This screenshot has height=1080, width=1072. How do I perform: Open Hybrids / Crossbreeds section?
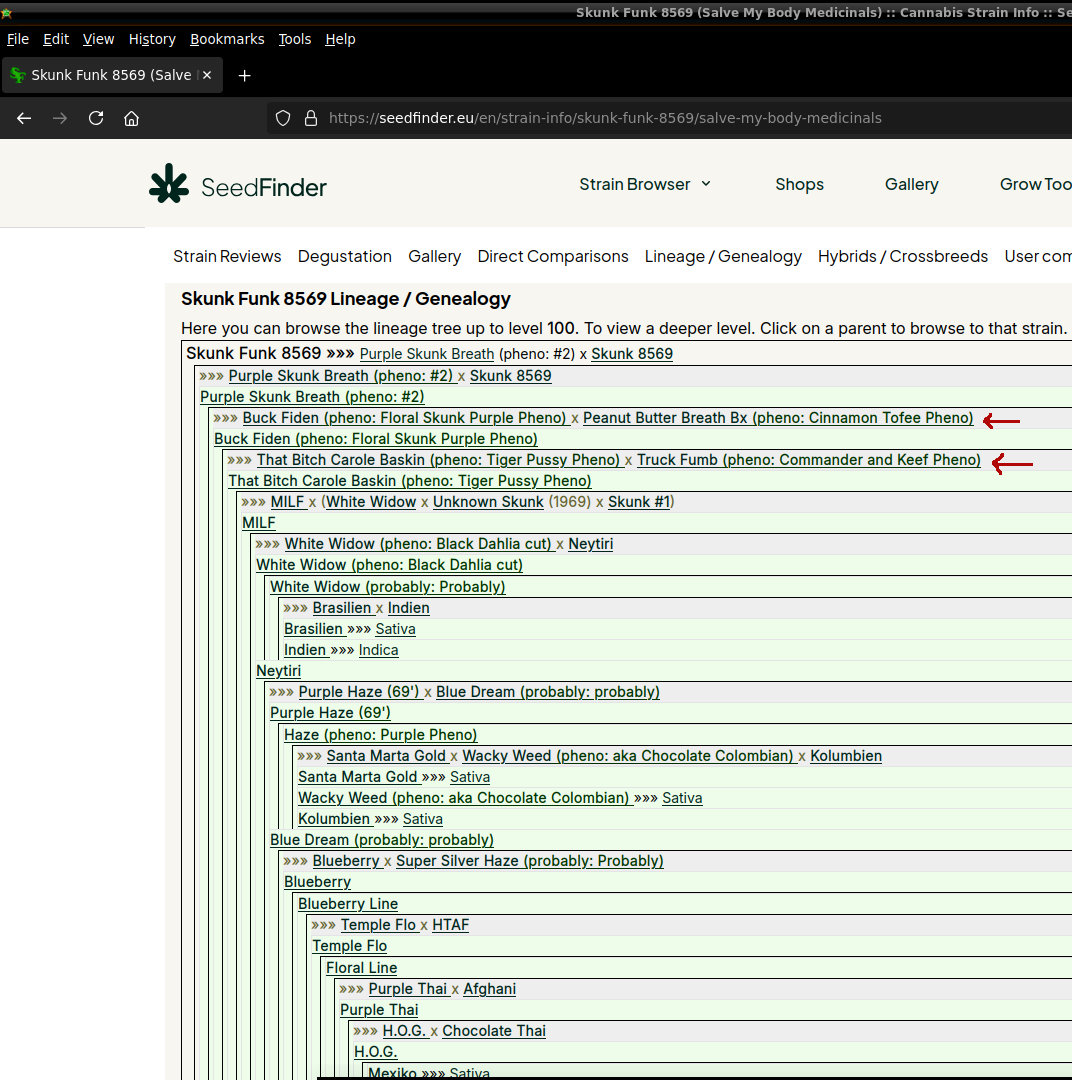pyautogui.click(x=903, y=256)
